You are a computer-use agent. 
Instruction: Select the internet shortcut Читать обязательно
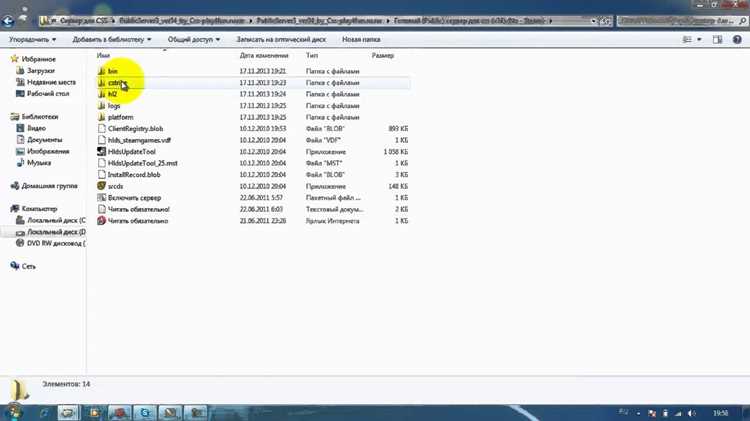138,221
